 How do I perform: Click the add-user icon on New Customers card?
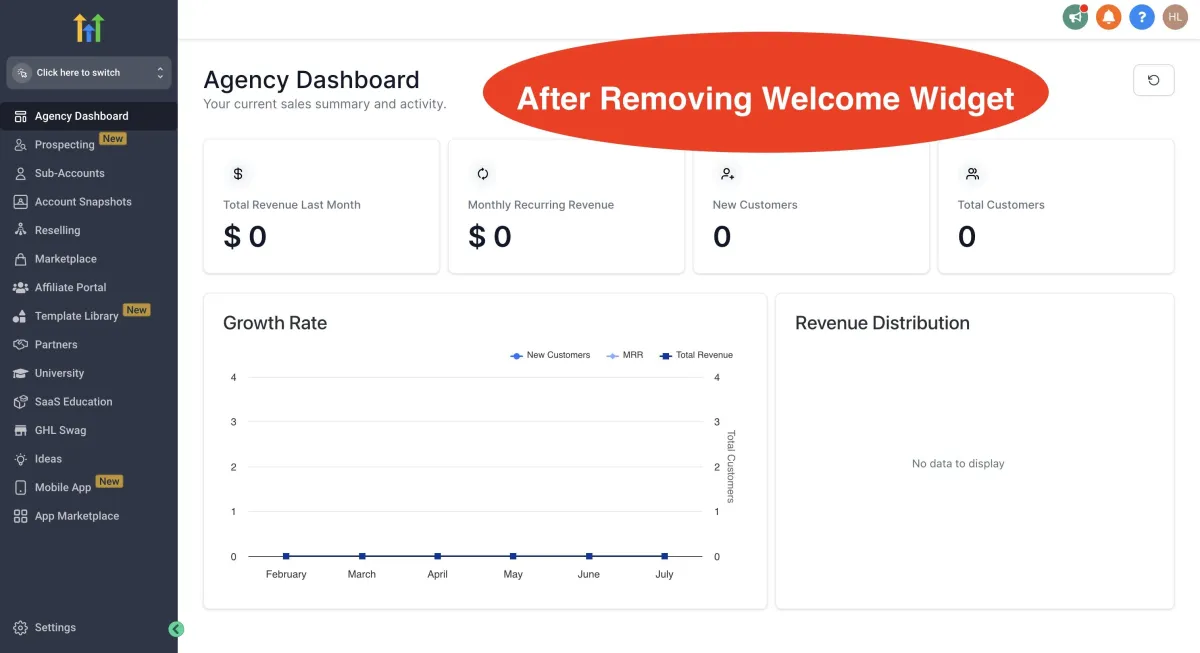[x=728, y=174]
